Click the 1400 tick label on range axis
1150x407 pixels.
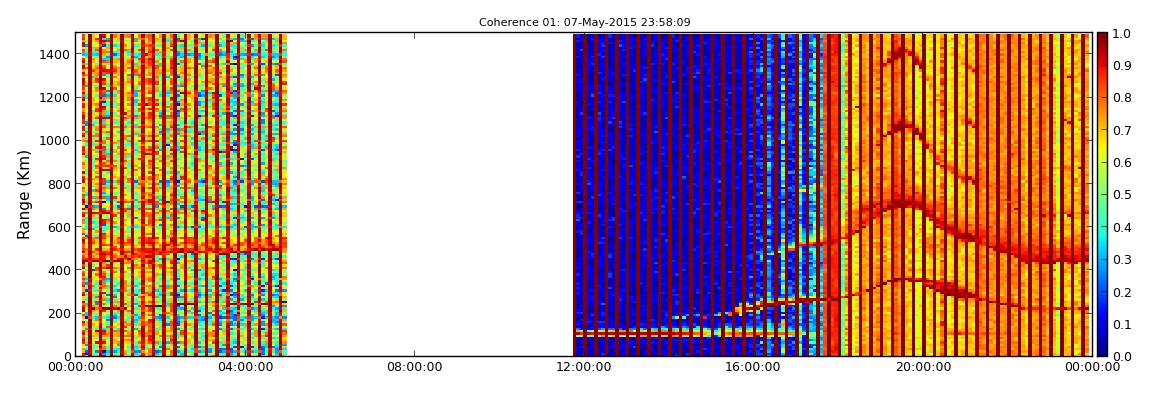(56, 54)
